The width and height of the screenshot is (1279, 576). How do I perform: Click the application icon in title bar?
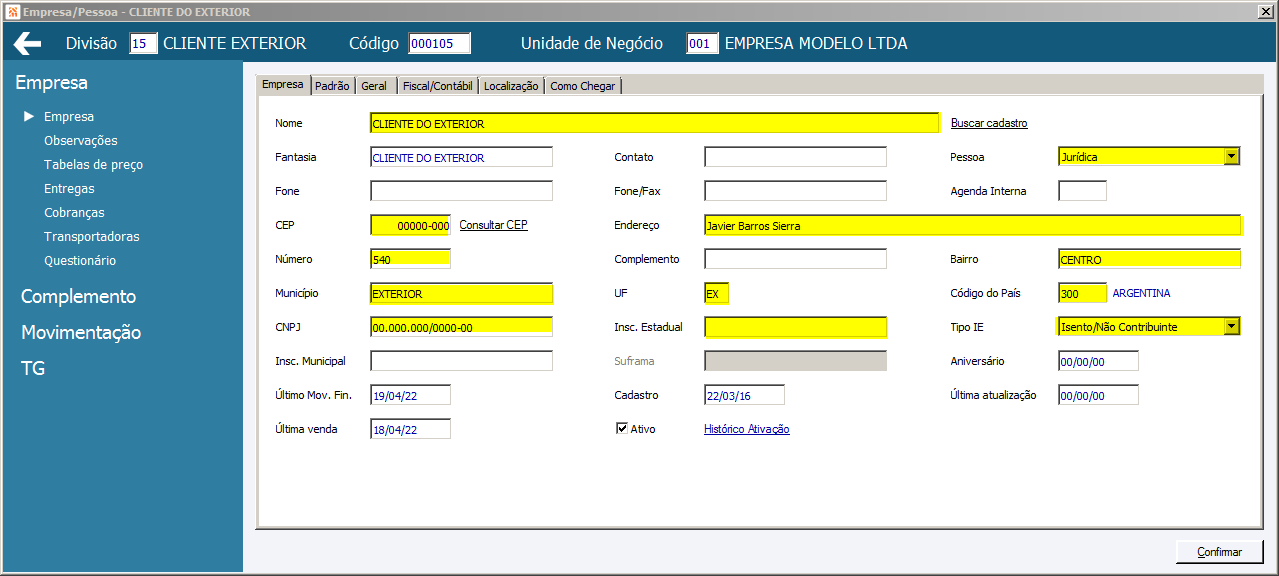tap(11, 11)
